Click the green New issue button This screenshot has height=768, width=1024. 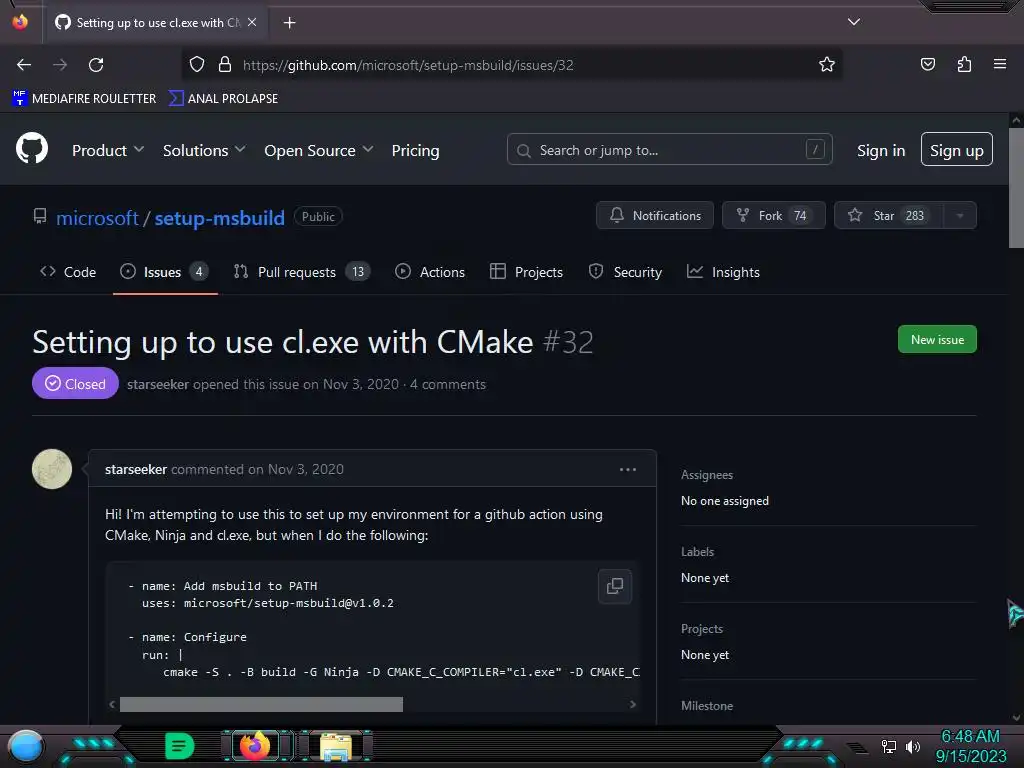tap(937, 339)
